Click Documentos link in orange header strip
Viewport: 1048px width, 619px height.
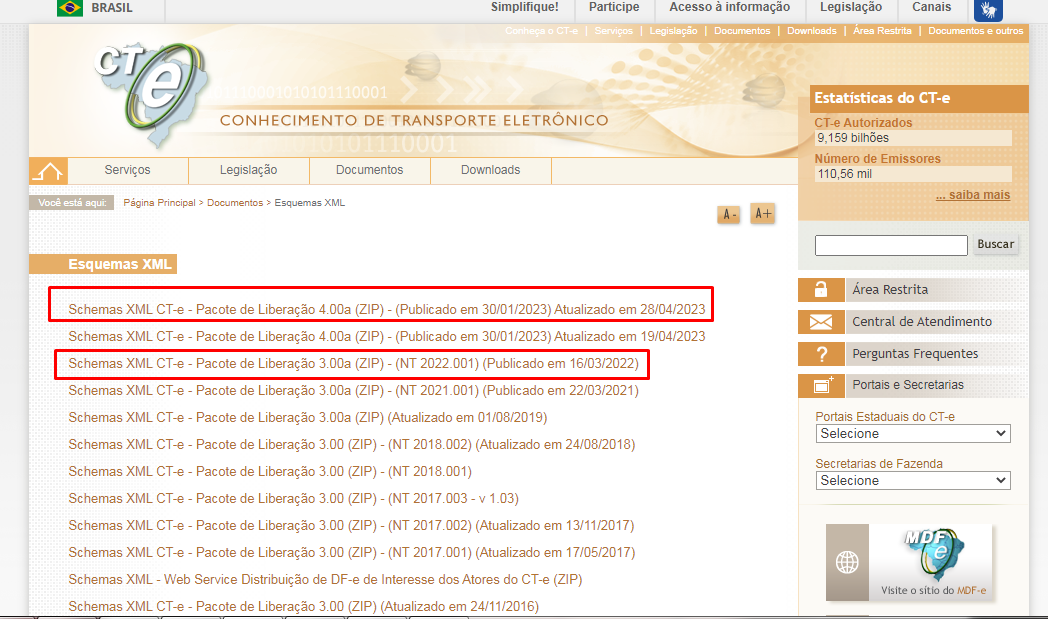[742, 31]
